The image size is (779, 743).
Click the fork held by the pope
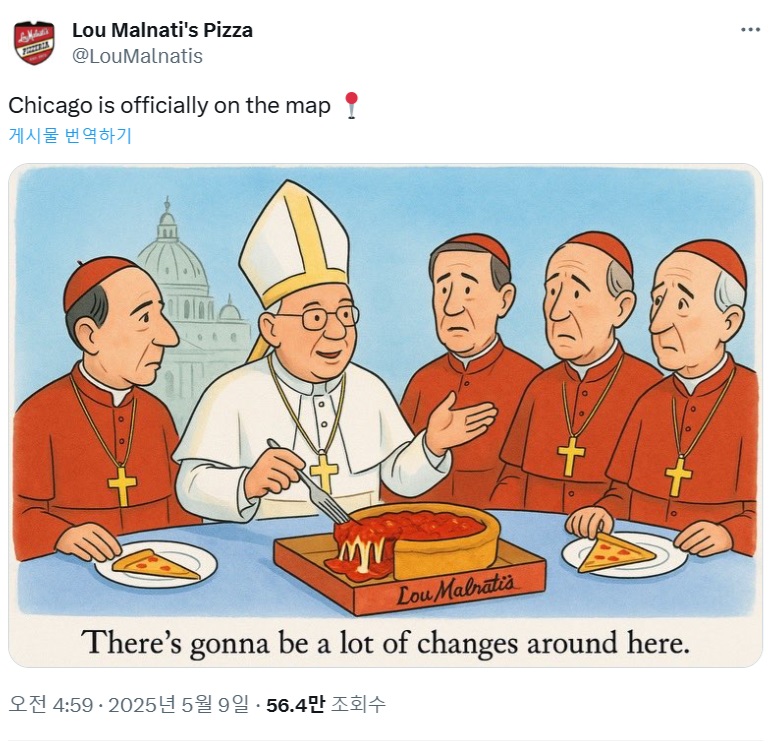(308, 482)
